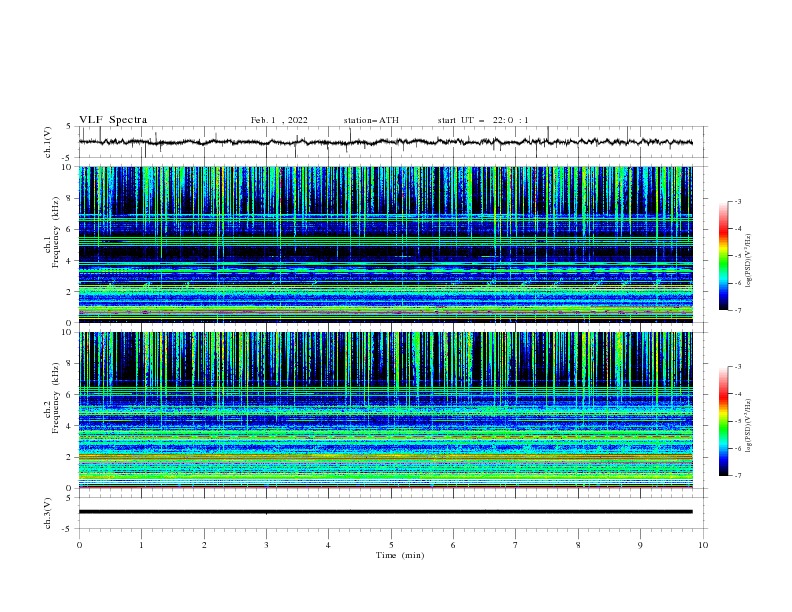
Task: Click the '-7' value on ch.2 color bar
Action: (x=738, y=475)
